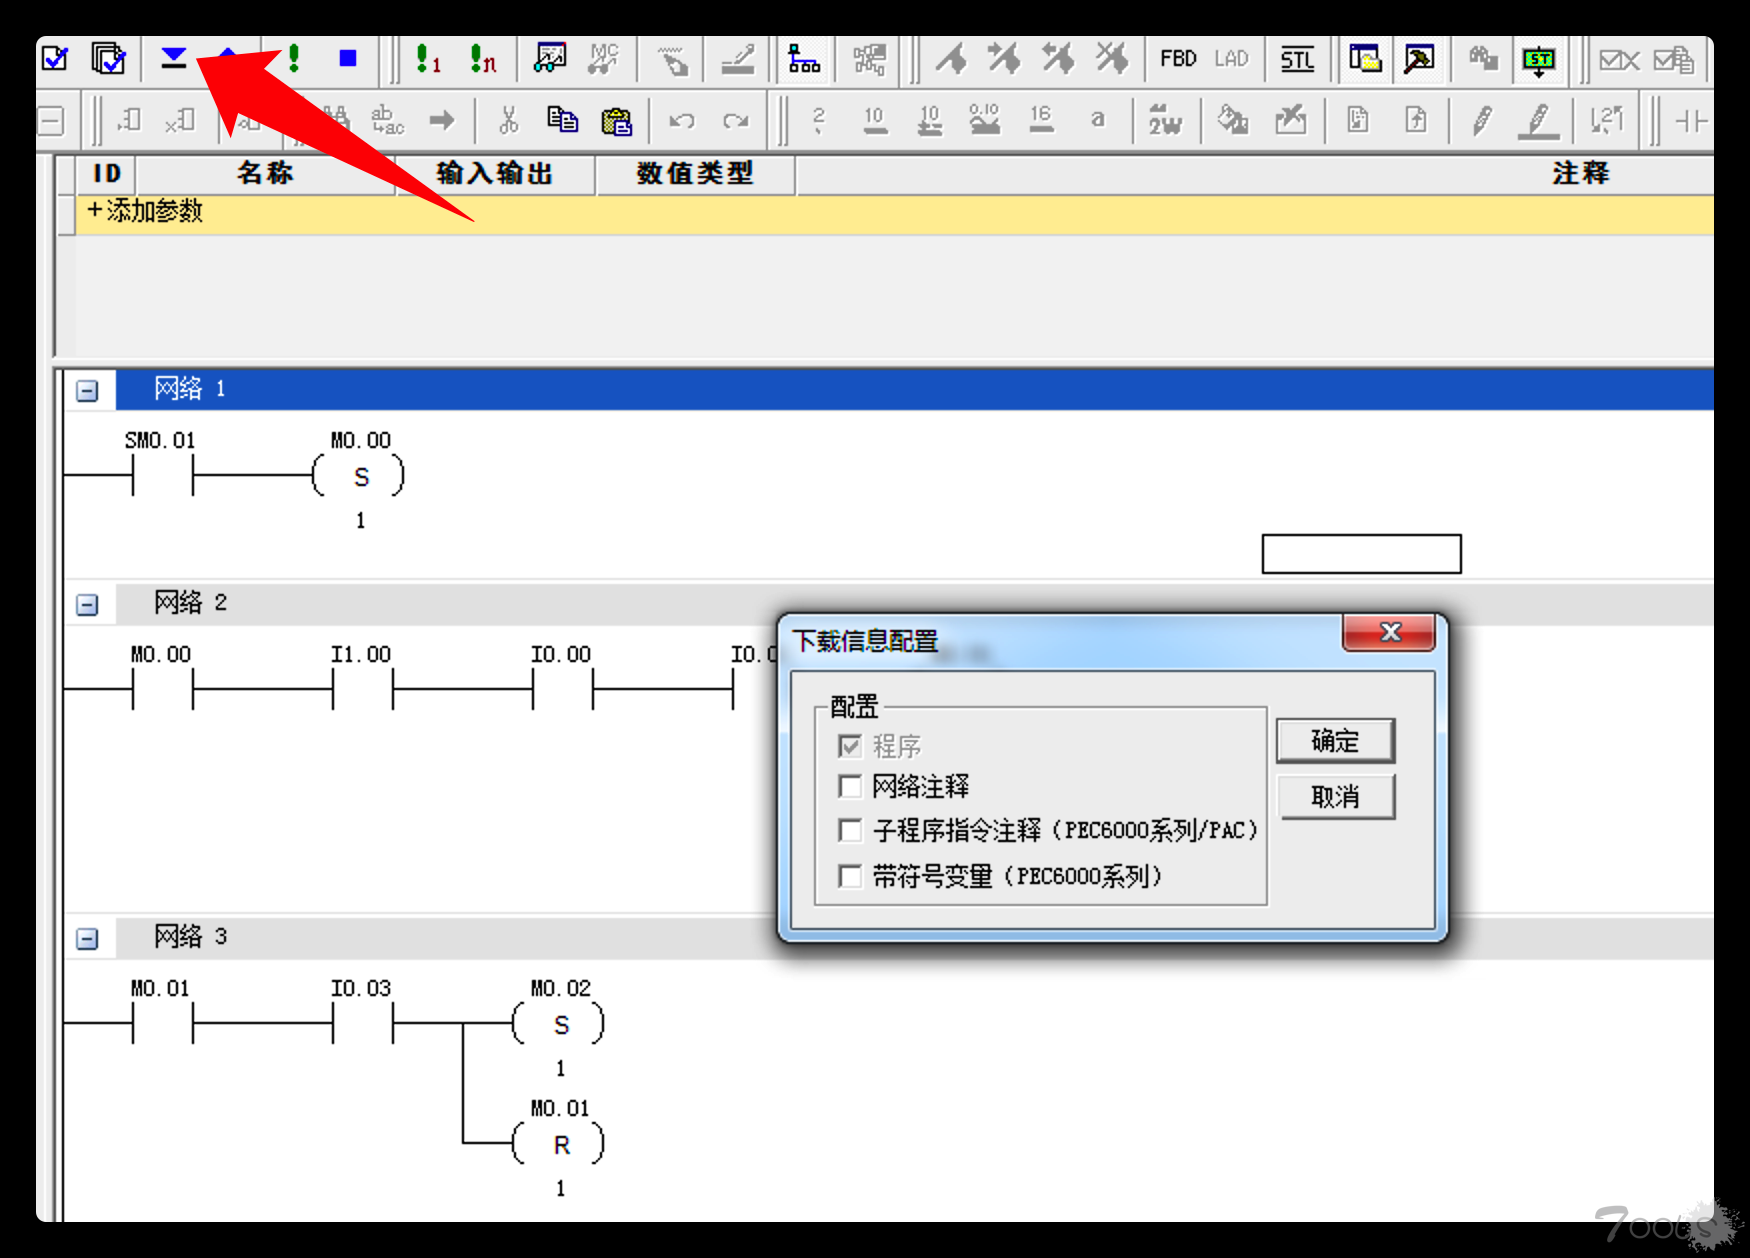Select the 网络 1 header bar
This screenshot has height=1258, width=1750.
tap(914, 389)
